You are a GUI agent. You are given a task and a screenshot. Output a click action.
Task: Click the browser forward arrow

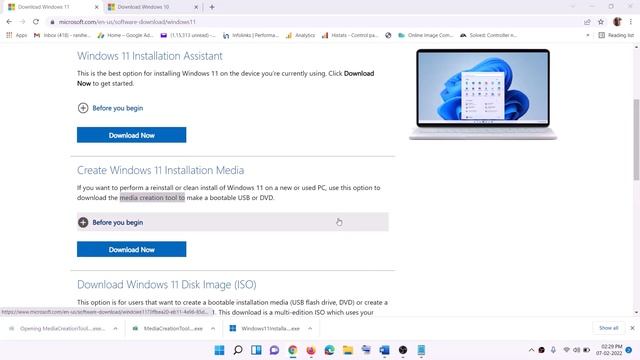(22, 22)
